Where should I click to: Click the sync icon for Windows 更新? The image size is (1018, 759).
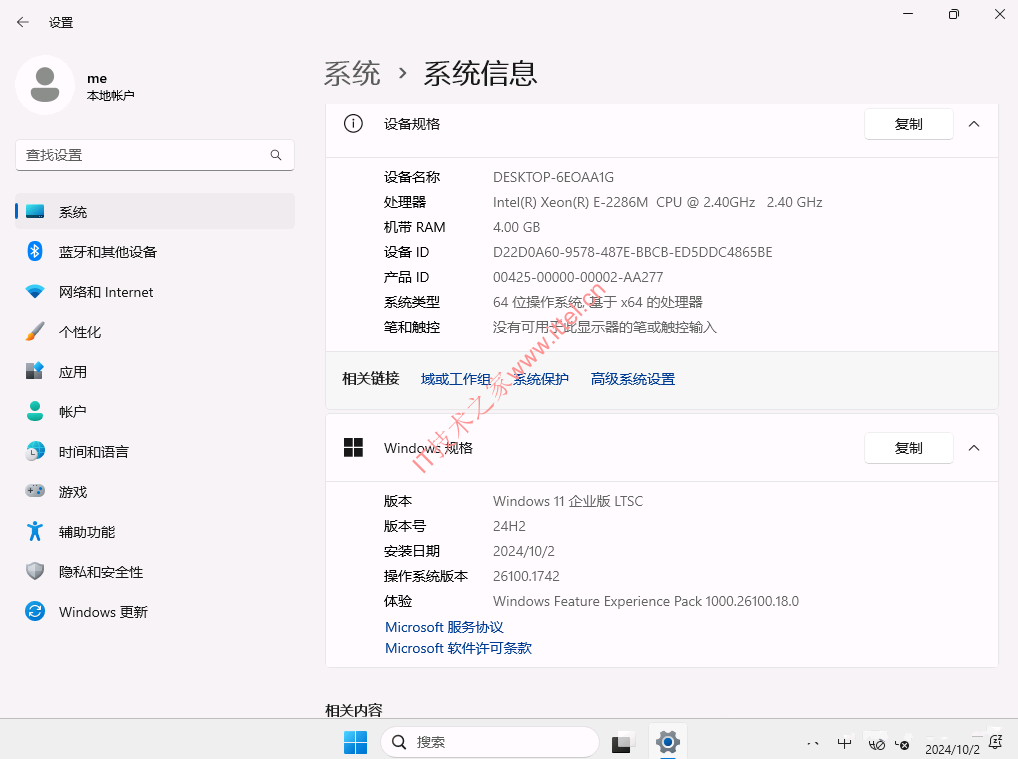tap(35, 612)
